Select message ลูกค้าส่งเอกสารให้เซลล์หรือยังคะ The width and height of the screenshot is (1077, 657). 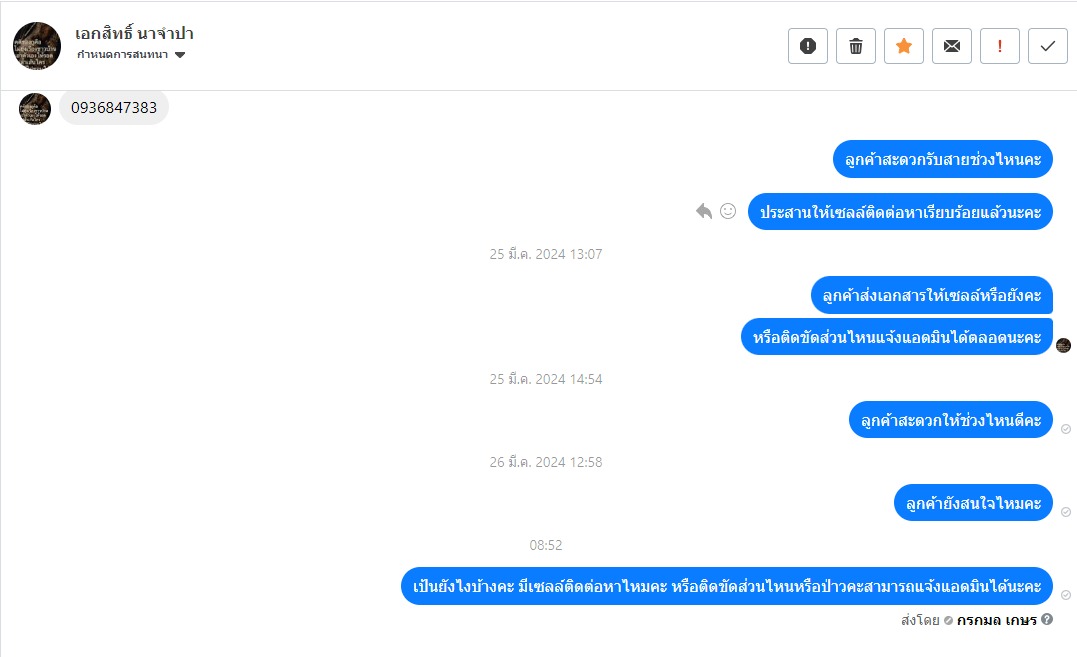(x=932, y=295)
